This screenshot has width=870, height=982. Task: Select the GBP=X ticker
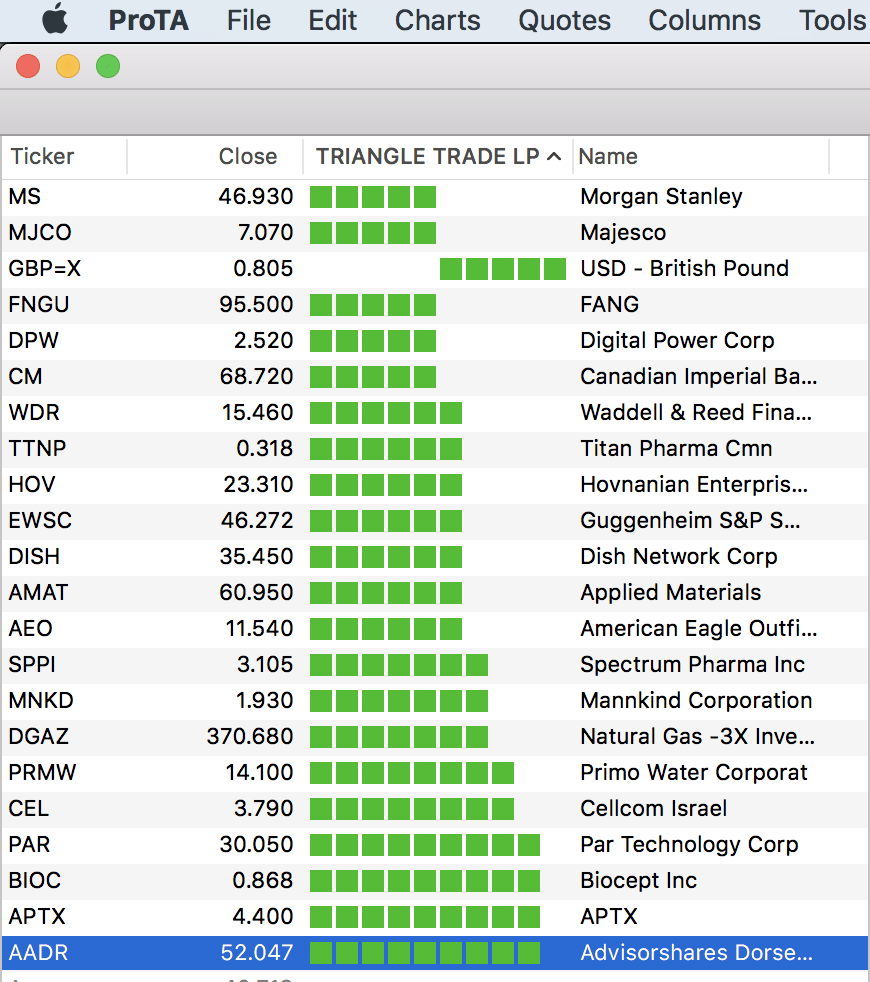tap(44, 269)
